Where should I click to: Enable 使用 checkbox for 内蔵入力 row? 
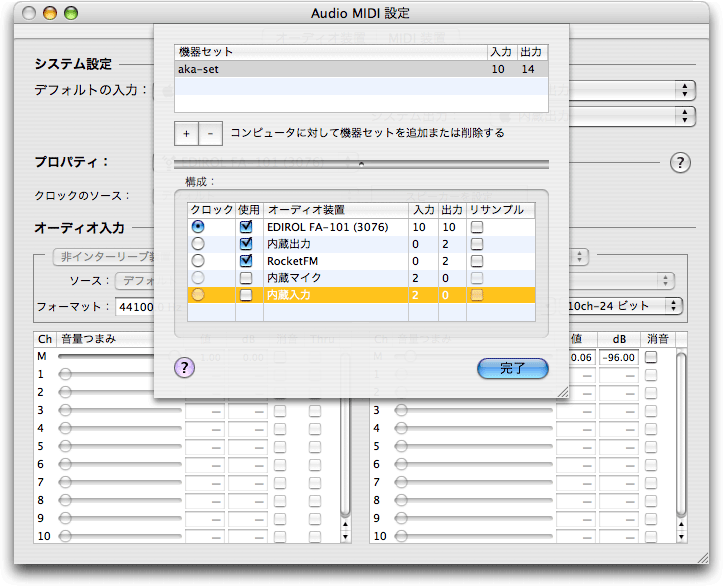(x=246, y=295)
